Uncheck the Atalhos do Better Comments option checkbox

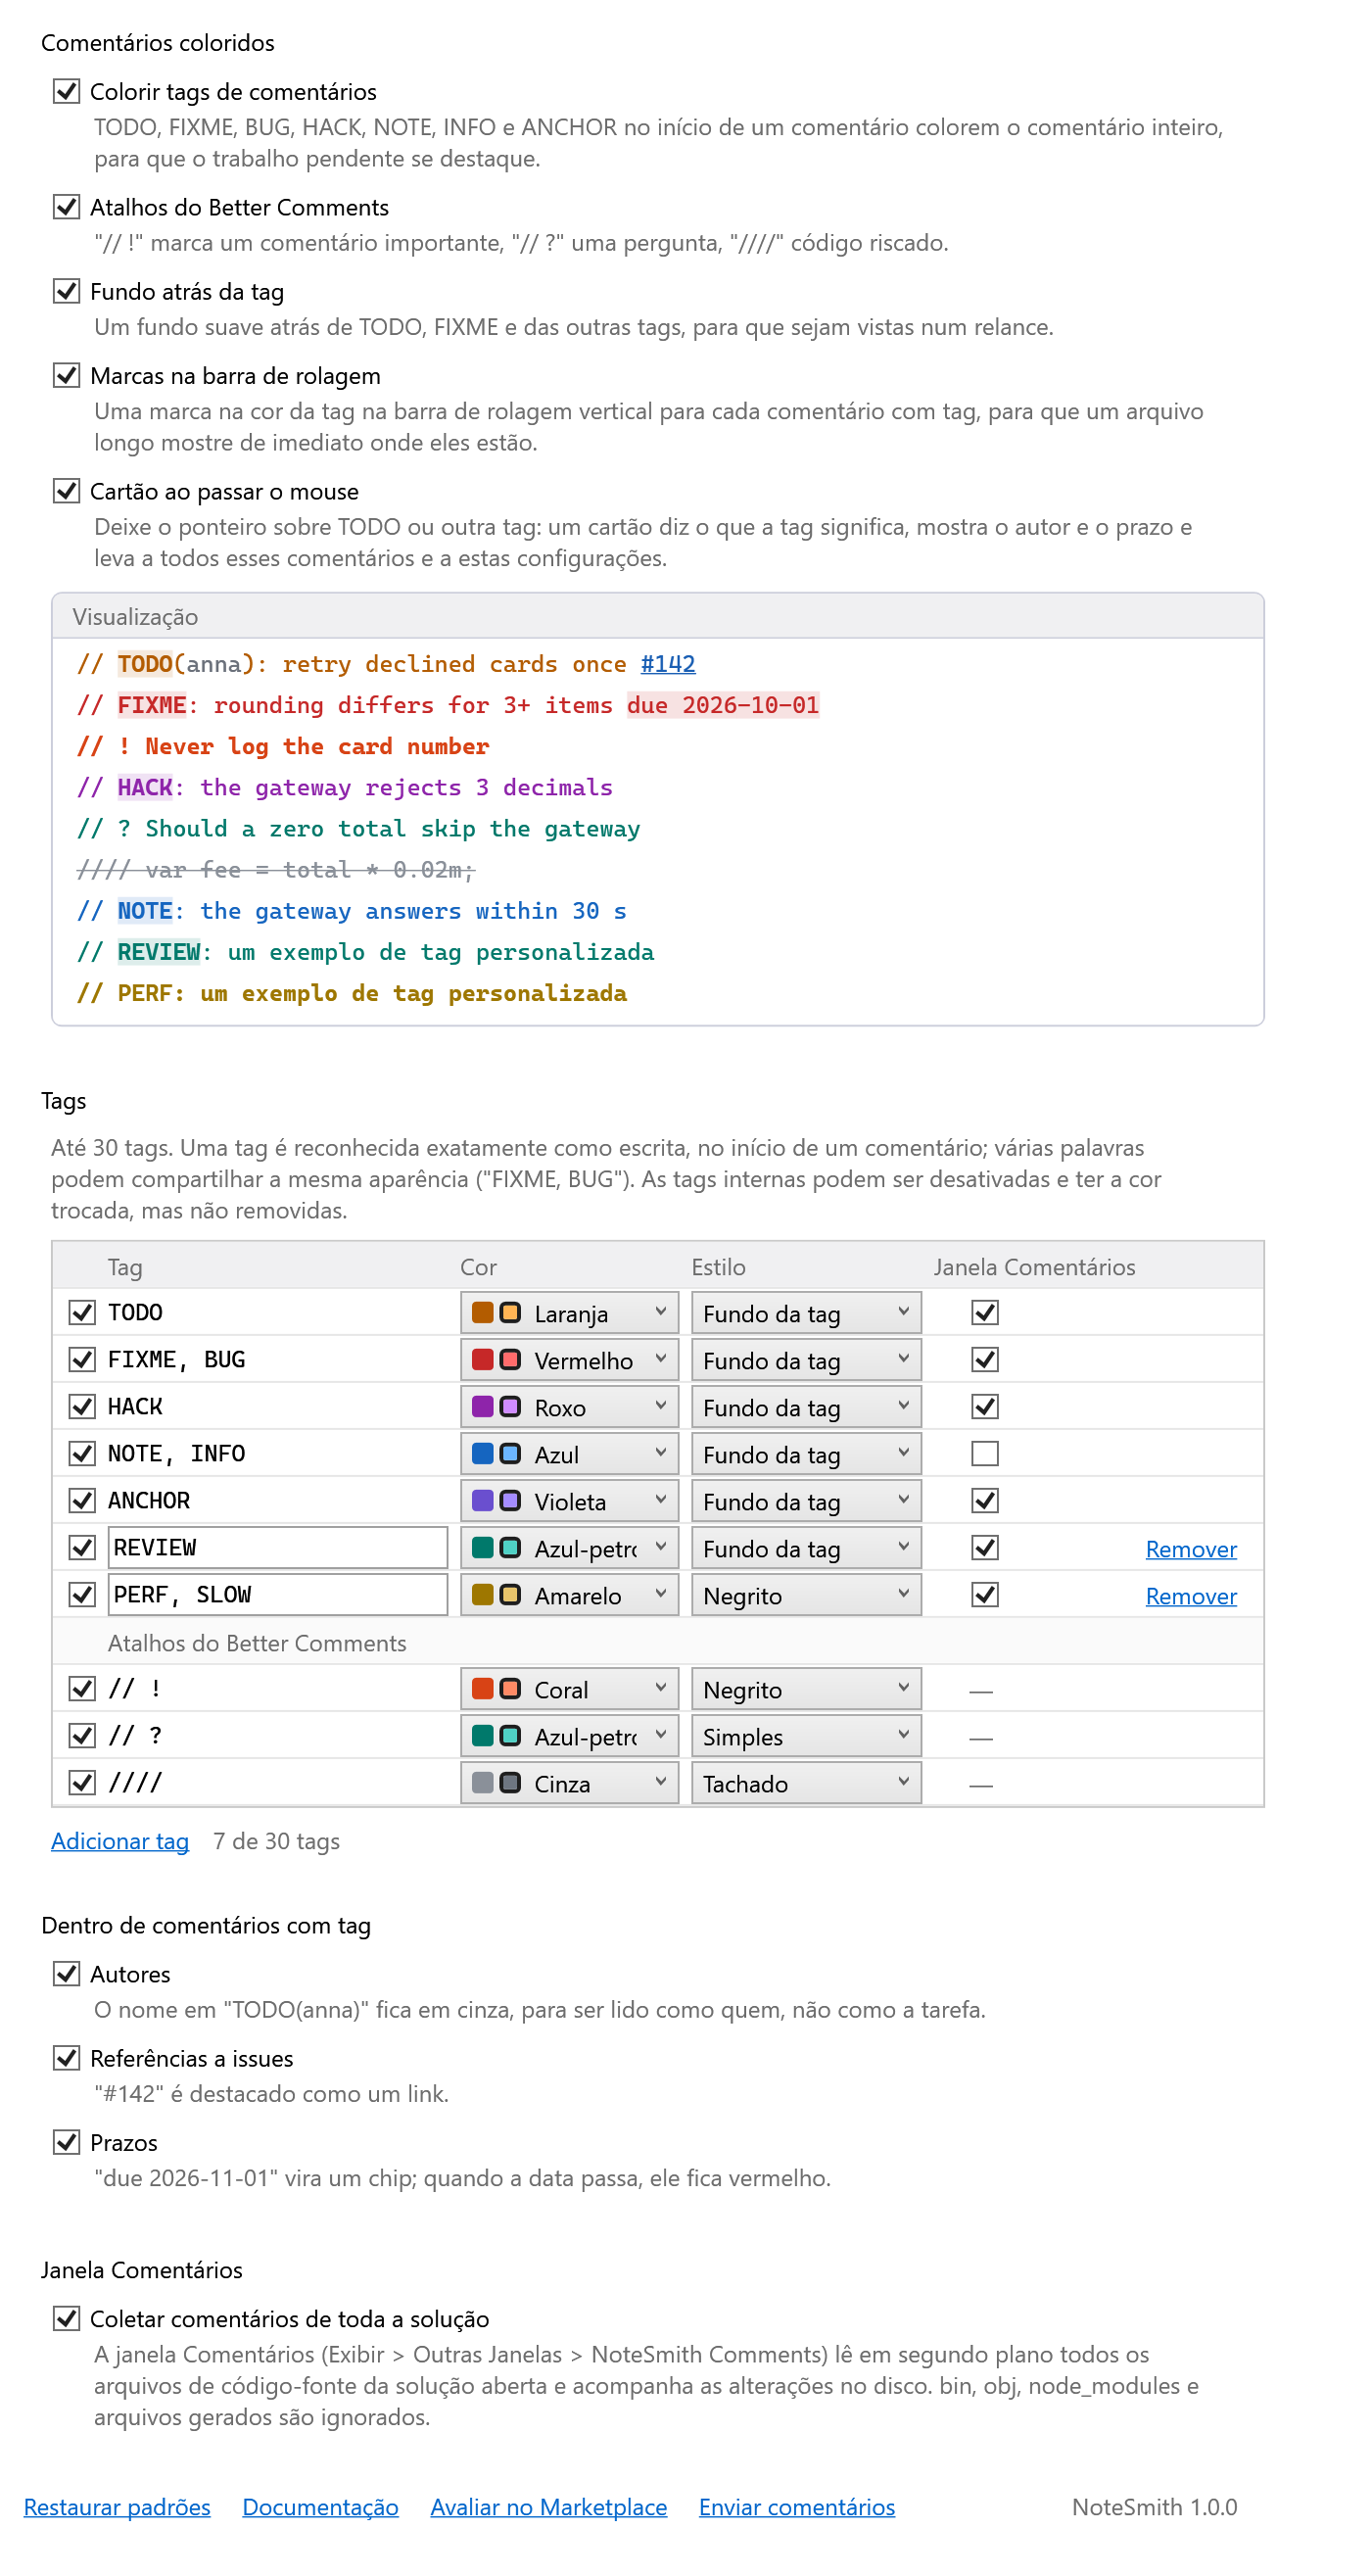pos(66,207)
